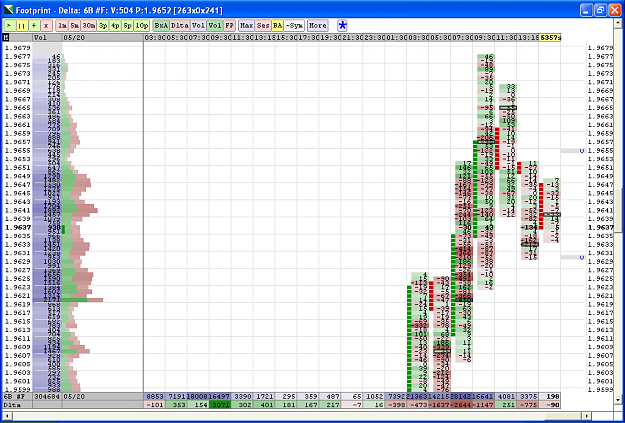Select the 3p period button
The height and width of the screenshot is (423, 625).
[103, 26]
